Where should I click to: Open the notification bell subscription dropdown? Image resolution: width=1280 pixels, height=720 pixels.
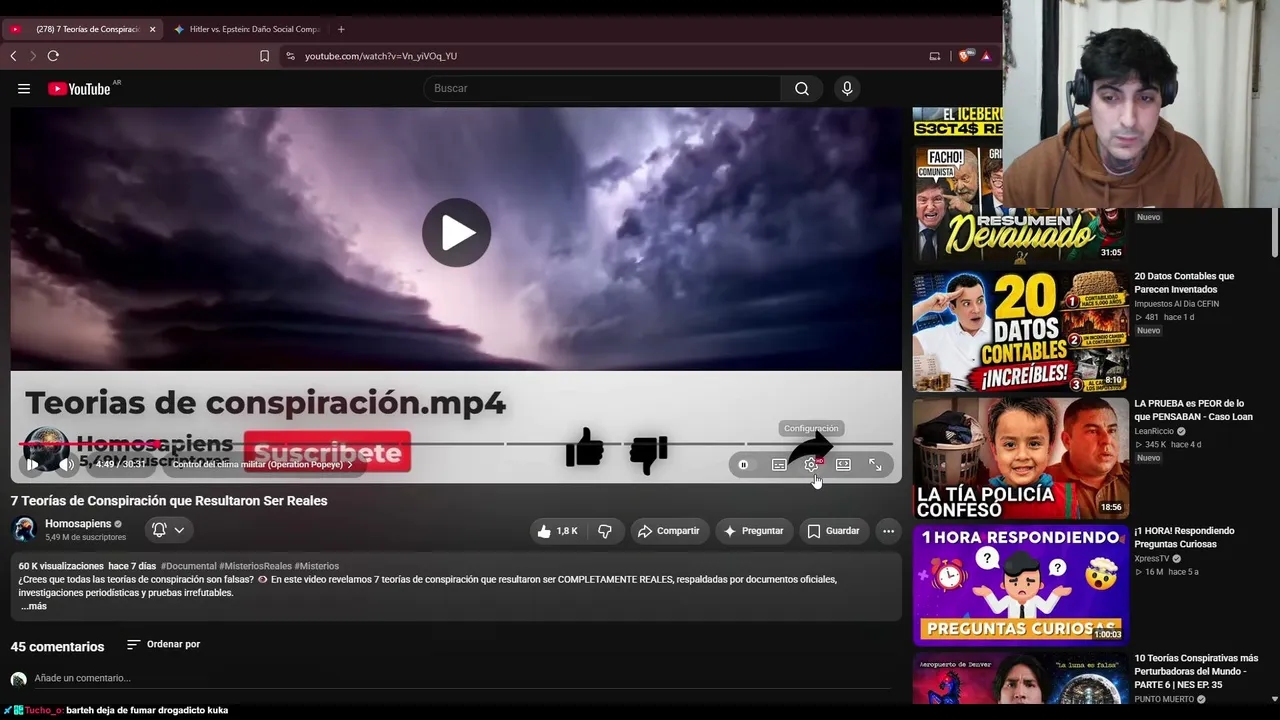[x=168, y=530]
